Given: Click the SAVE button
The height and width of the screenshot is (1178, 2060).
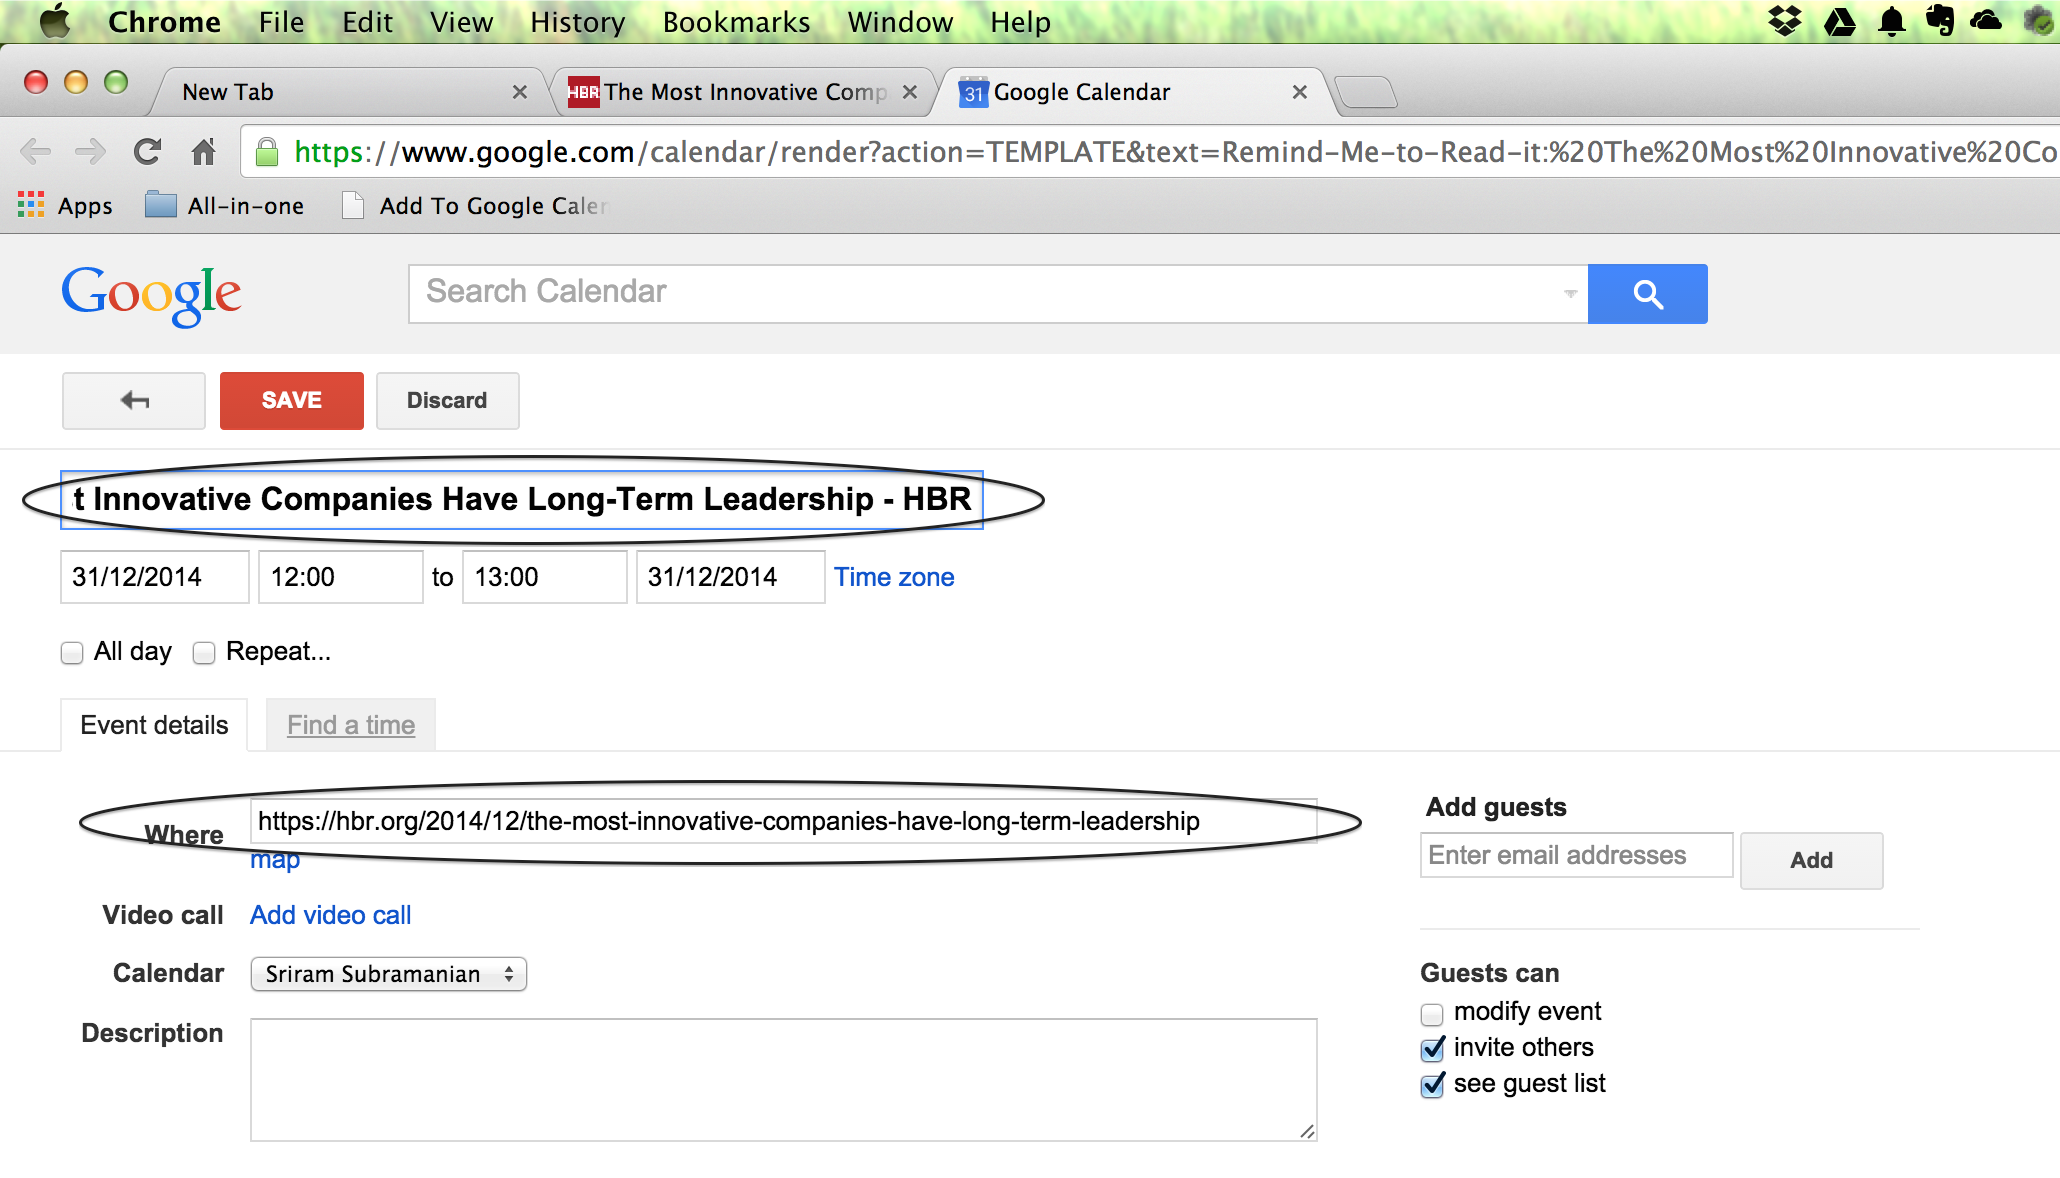Looking at the screenshot, I should click(291, 400).
